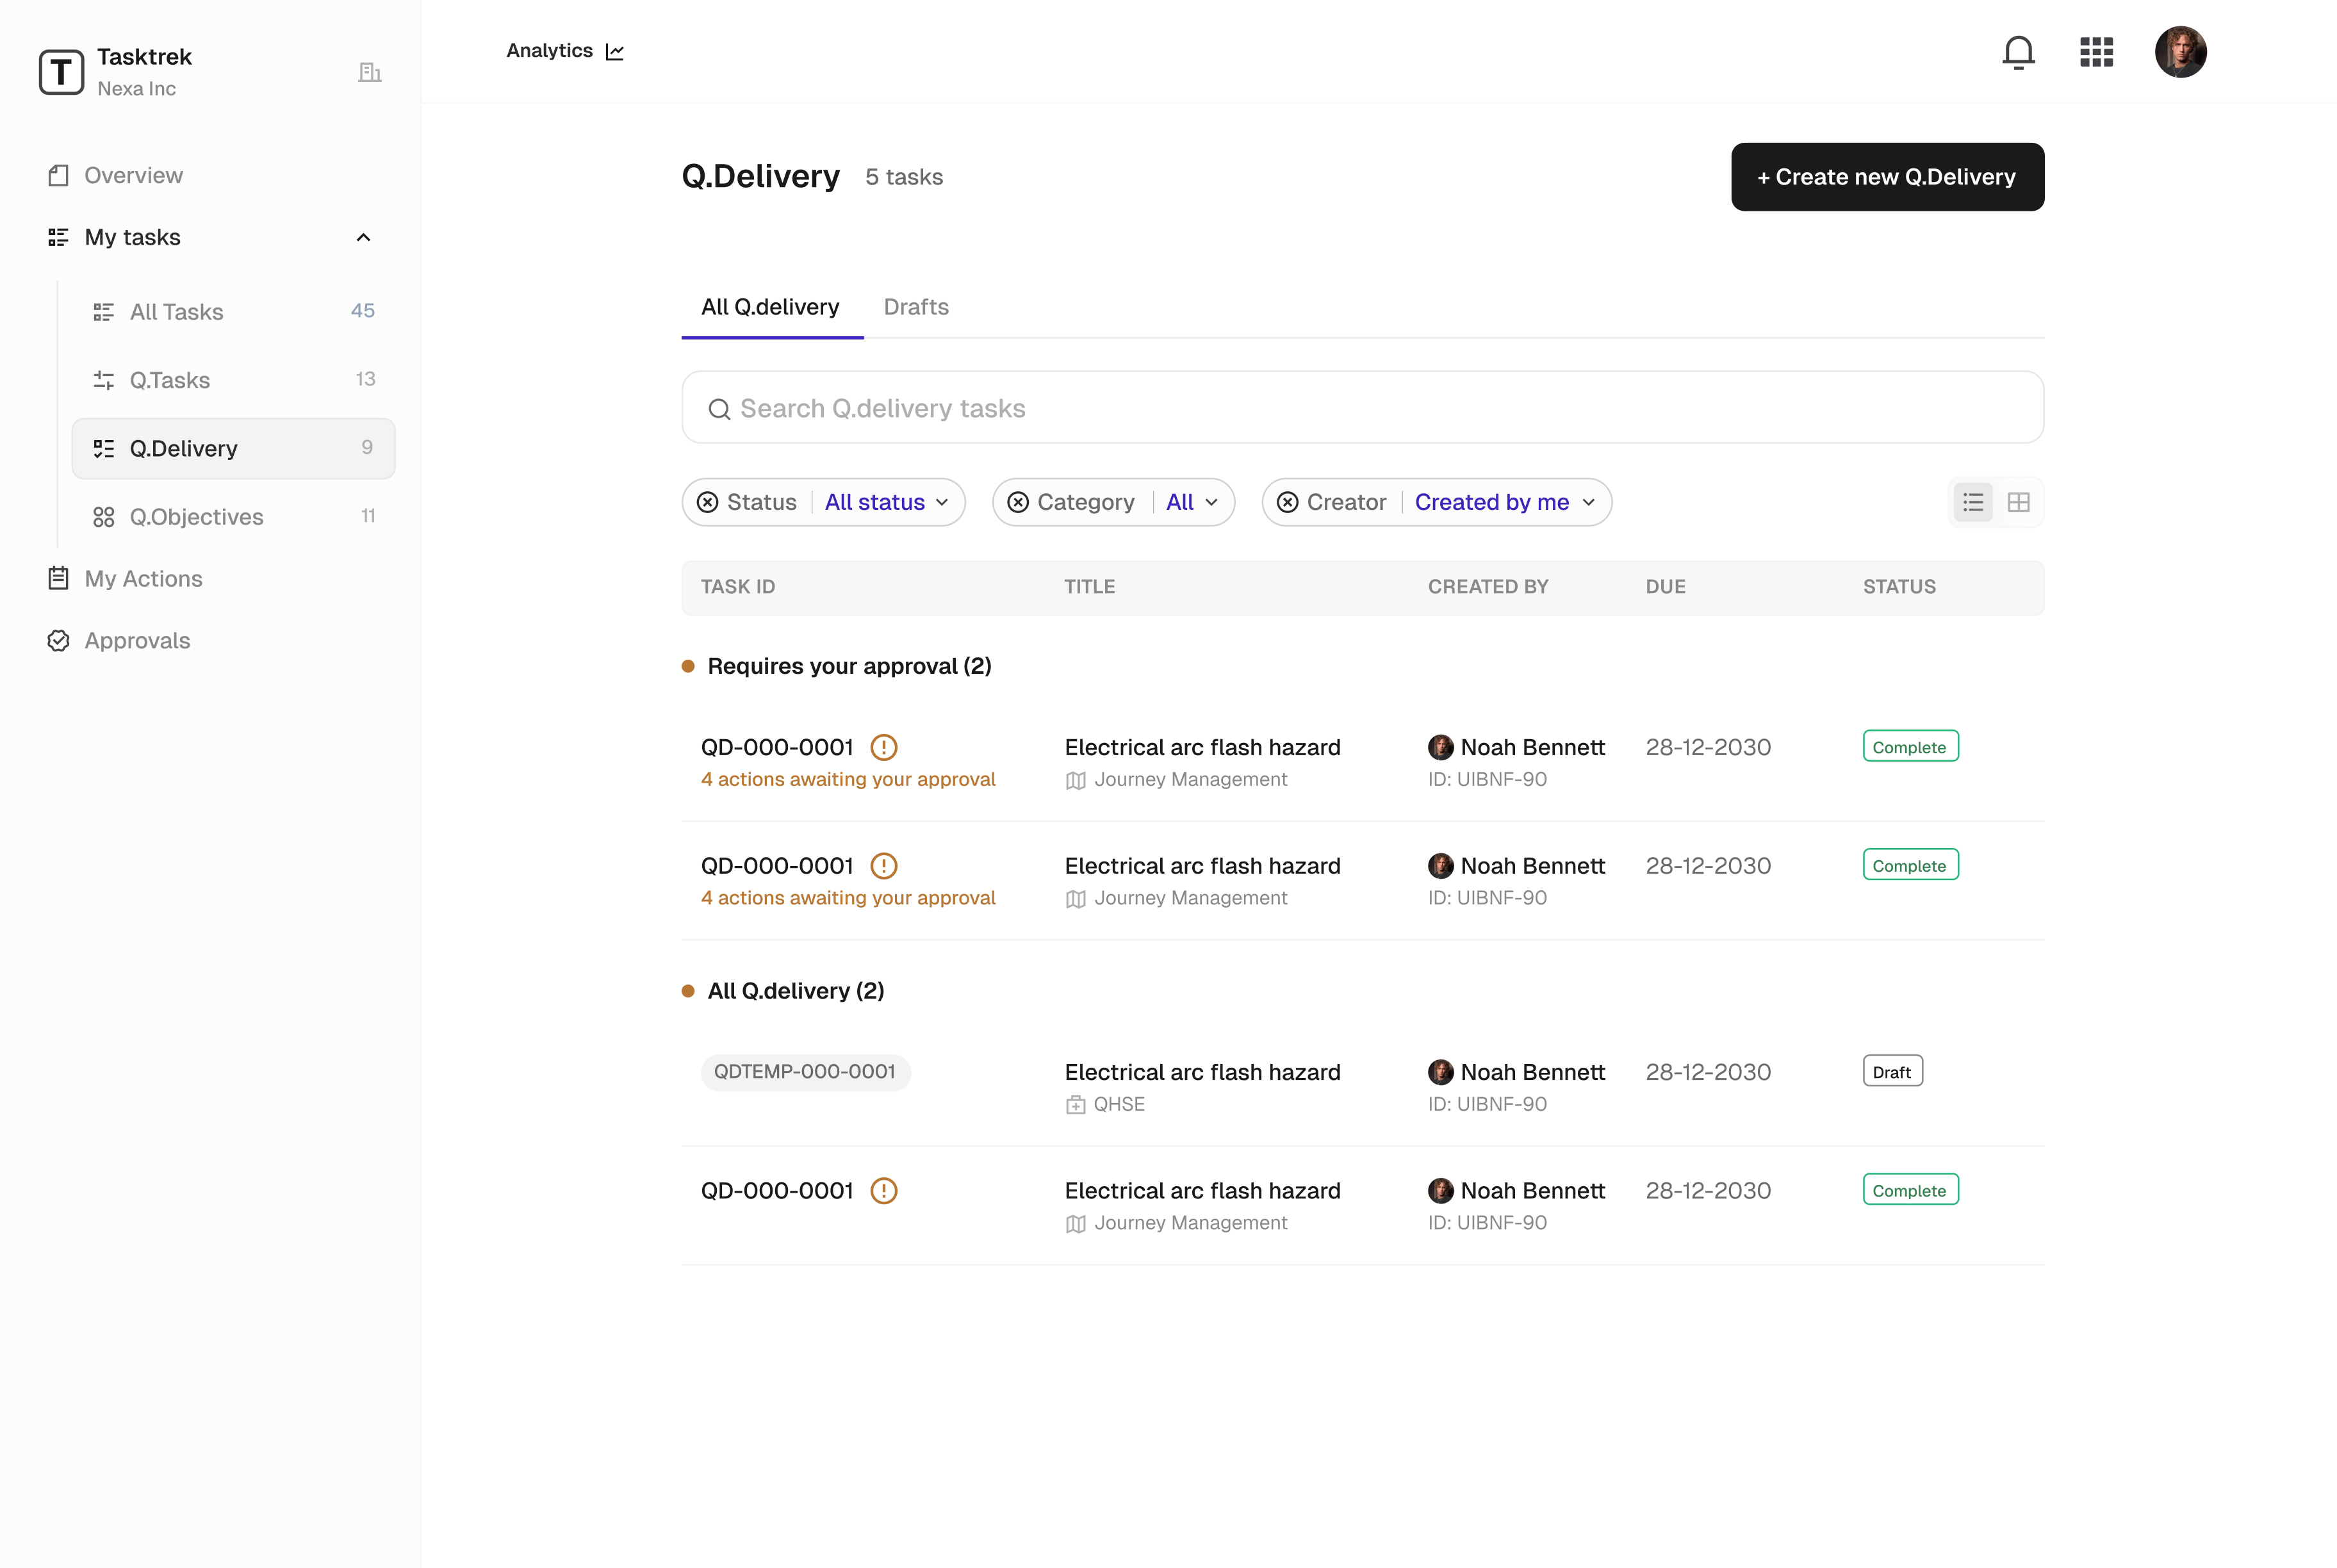Clear the Status filter x icon
This screenshot has width=2337, height=1568.
point(707,502)
